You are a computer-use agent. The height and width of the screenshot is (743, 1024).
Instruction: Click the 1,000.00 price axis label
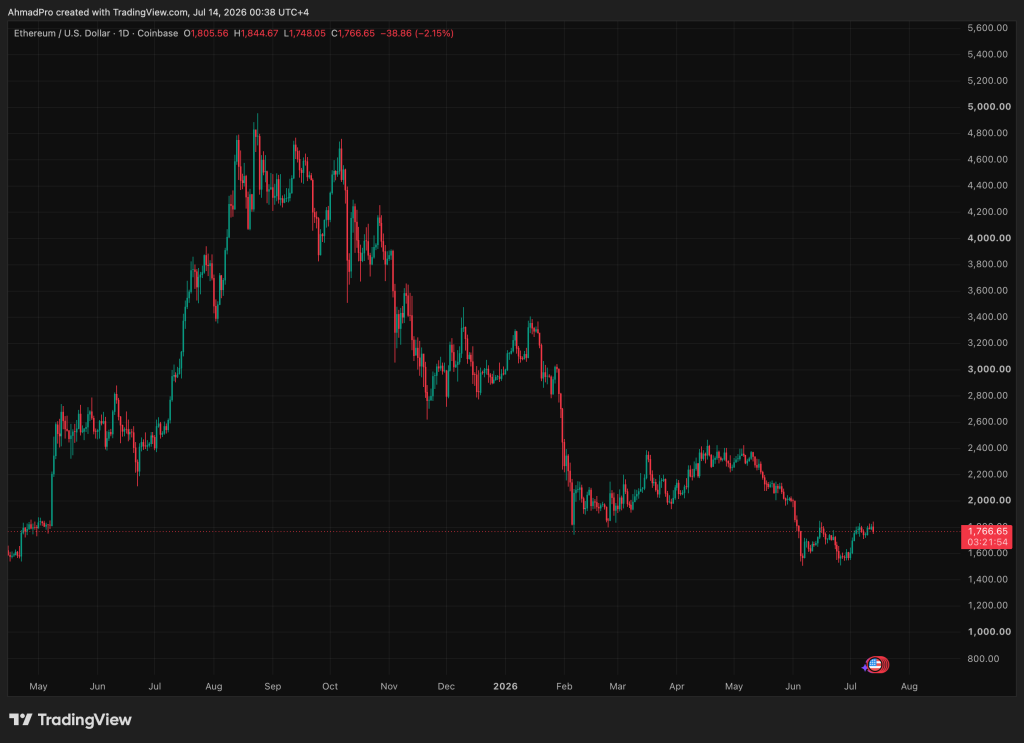pos(989,631)
